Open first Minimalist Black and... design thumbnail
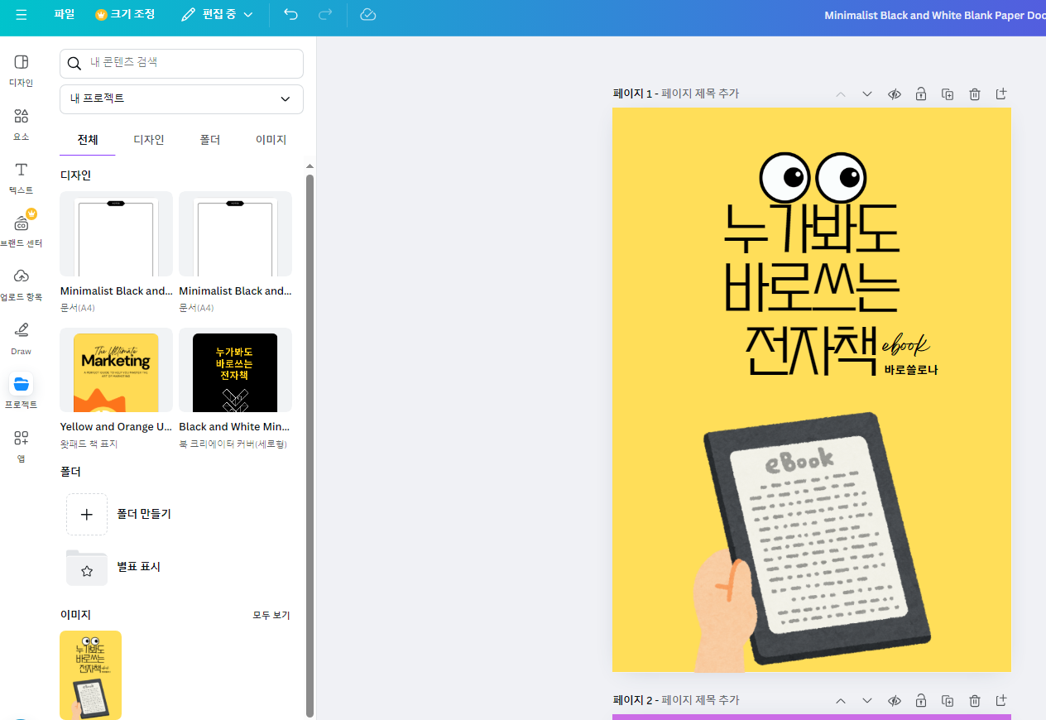Viewport: 1046px width, 720px height. 116,234
